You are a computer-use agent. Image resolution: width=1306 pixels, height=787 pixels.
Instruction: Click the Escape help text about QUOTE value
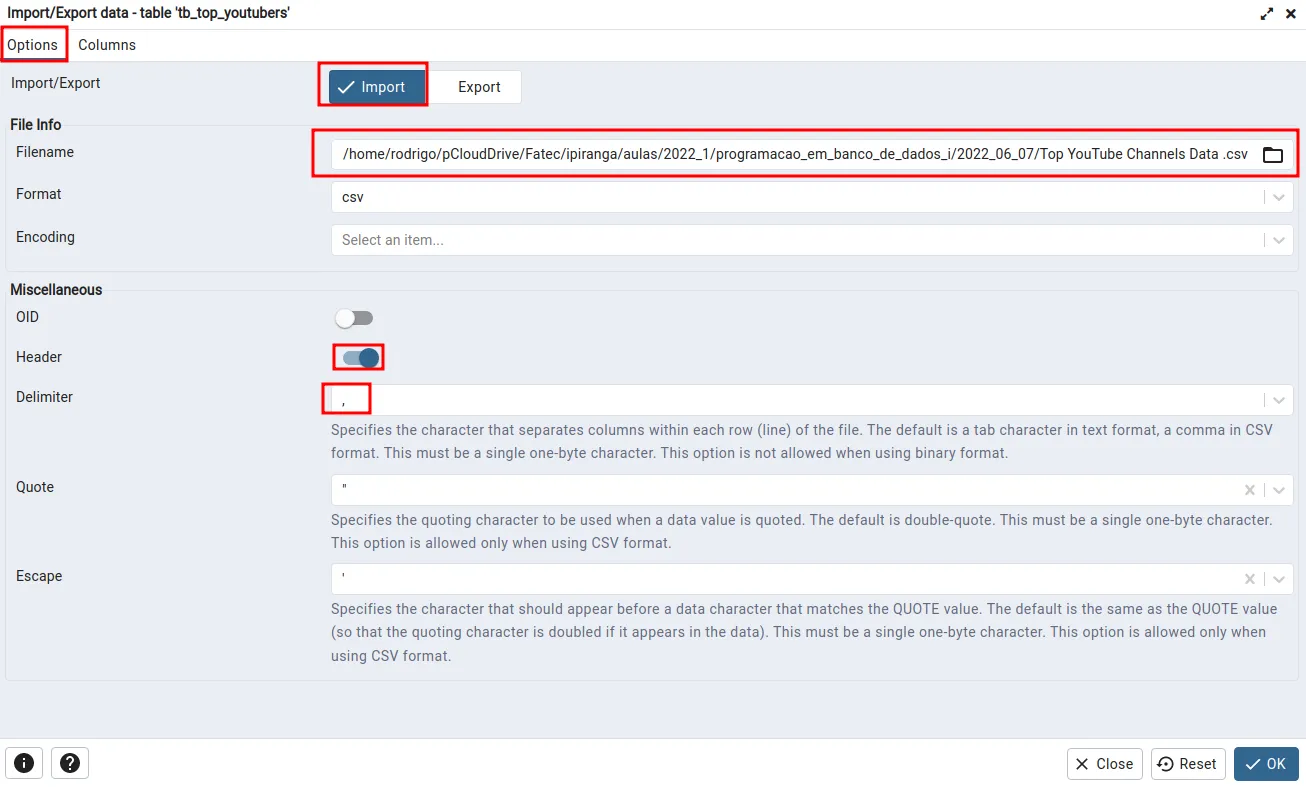click(804, 633)
